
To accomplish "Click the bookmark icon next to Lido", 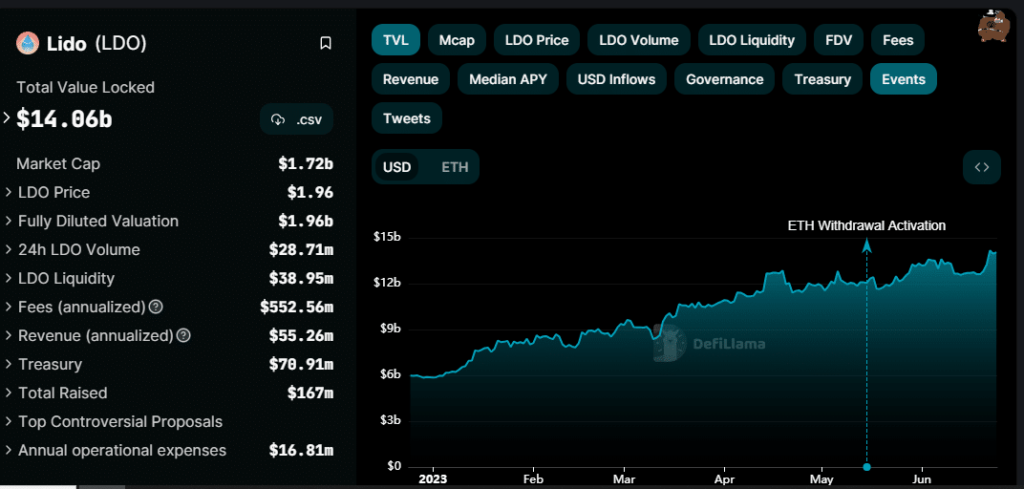I will 325,43.
